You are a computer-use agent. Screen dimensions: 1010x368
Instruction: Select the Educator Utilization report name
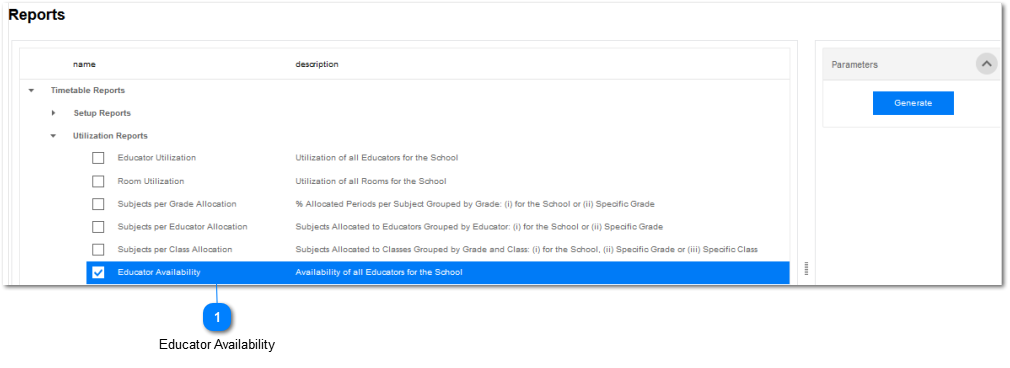tap(157, 158)
